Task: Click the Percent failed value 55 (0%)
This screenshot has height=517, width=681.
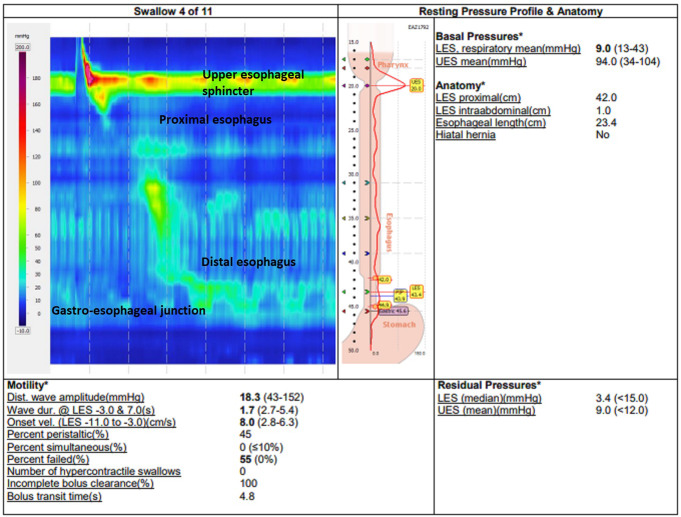Action: tap(258, 460)
